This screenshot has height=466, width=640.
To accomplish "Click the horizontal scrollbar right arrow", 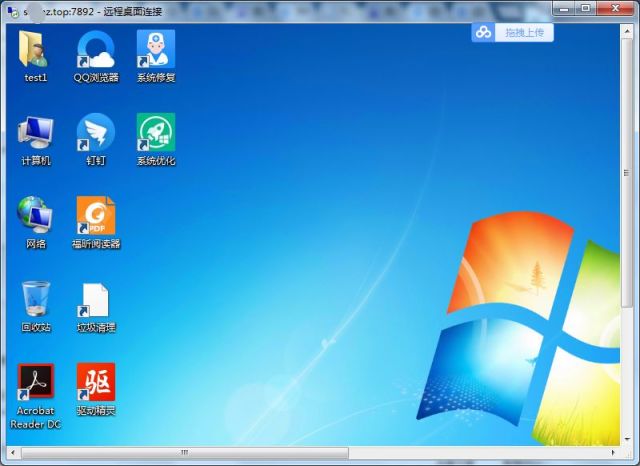I will point(613,453).
